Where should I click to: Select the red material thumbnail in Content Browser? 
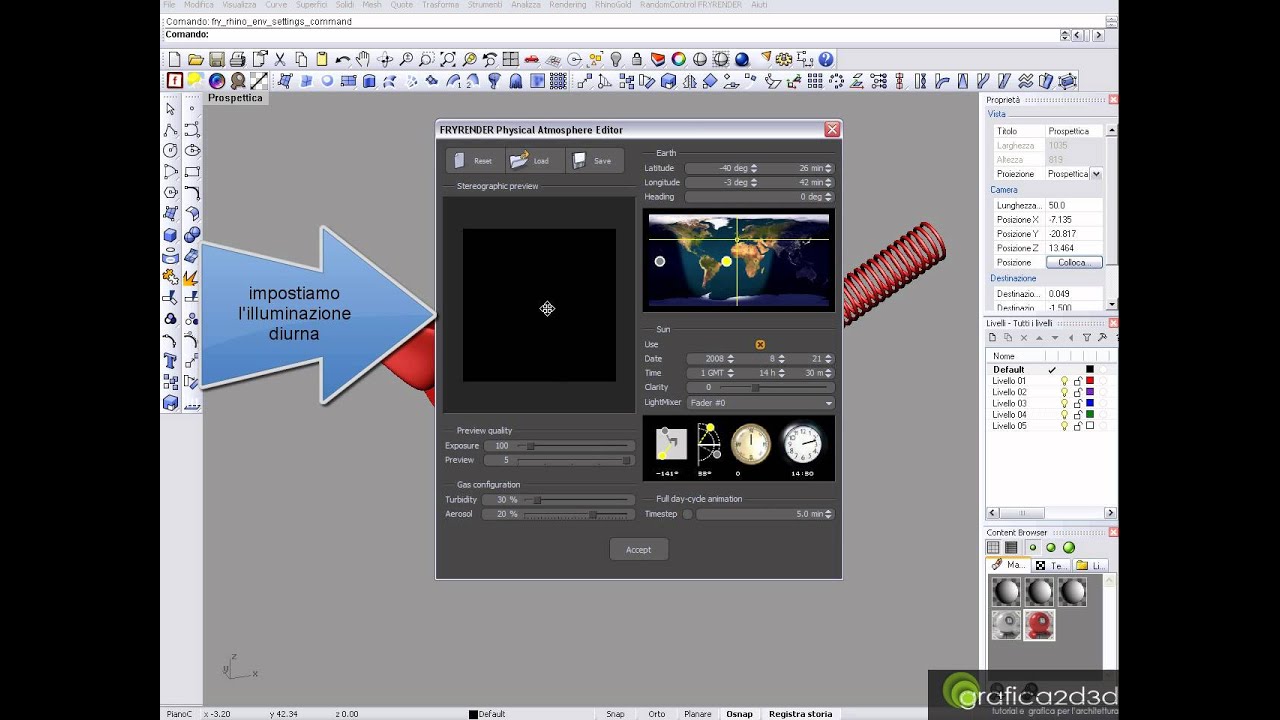(1039, 625)
